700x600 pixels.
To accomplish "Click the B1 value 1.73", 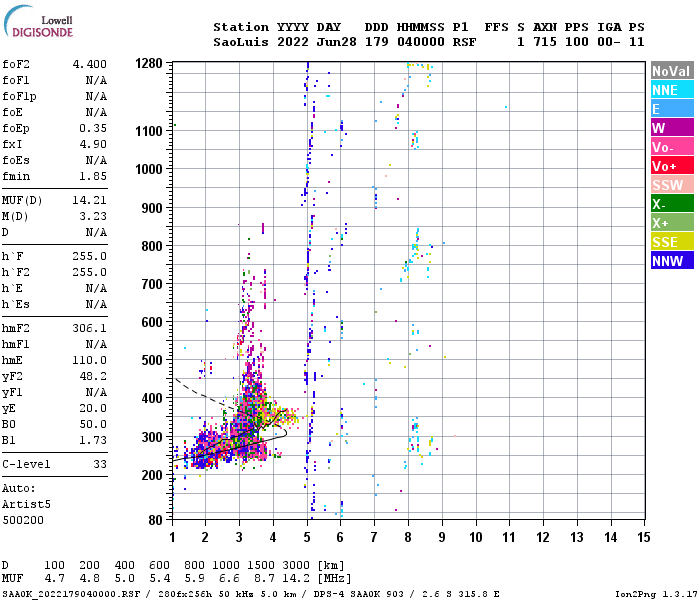I will pyautogui.click(x=93, y=441).
